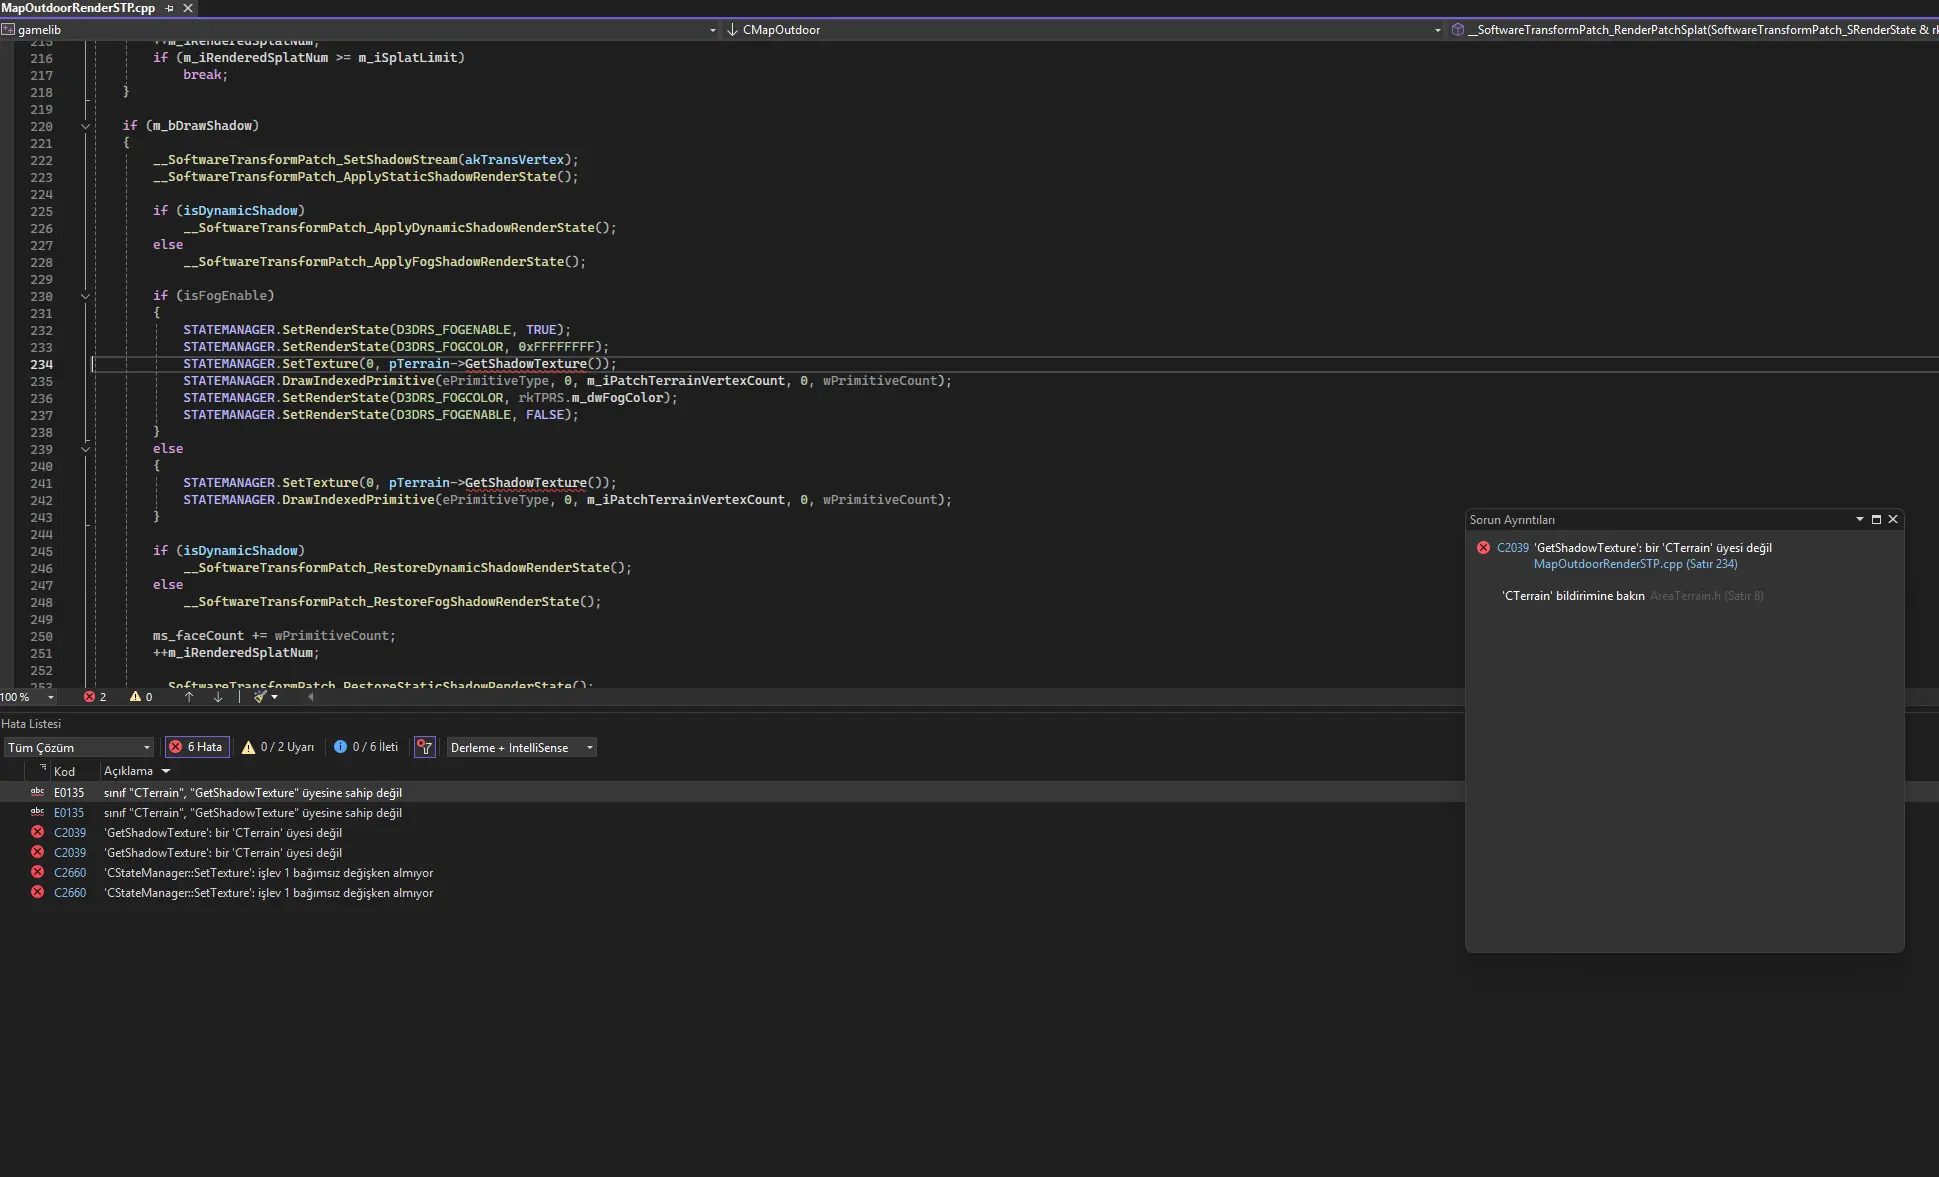Click the editor error count indicator

pyautogui.click(x=95, y=697)
